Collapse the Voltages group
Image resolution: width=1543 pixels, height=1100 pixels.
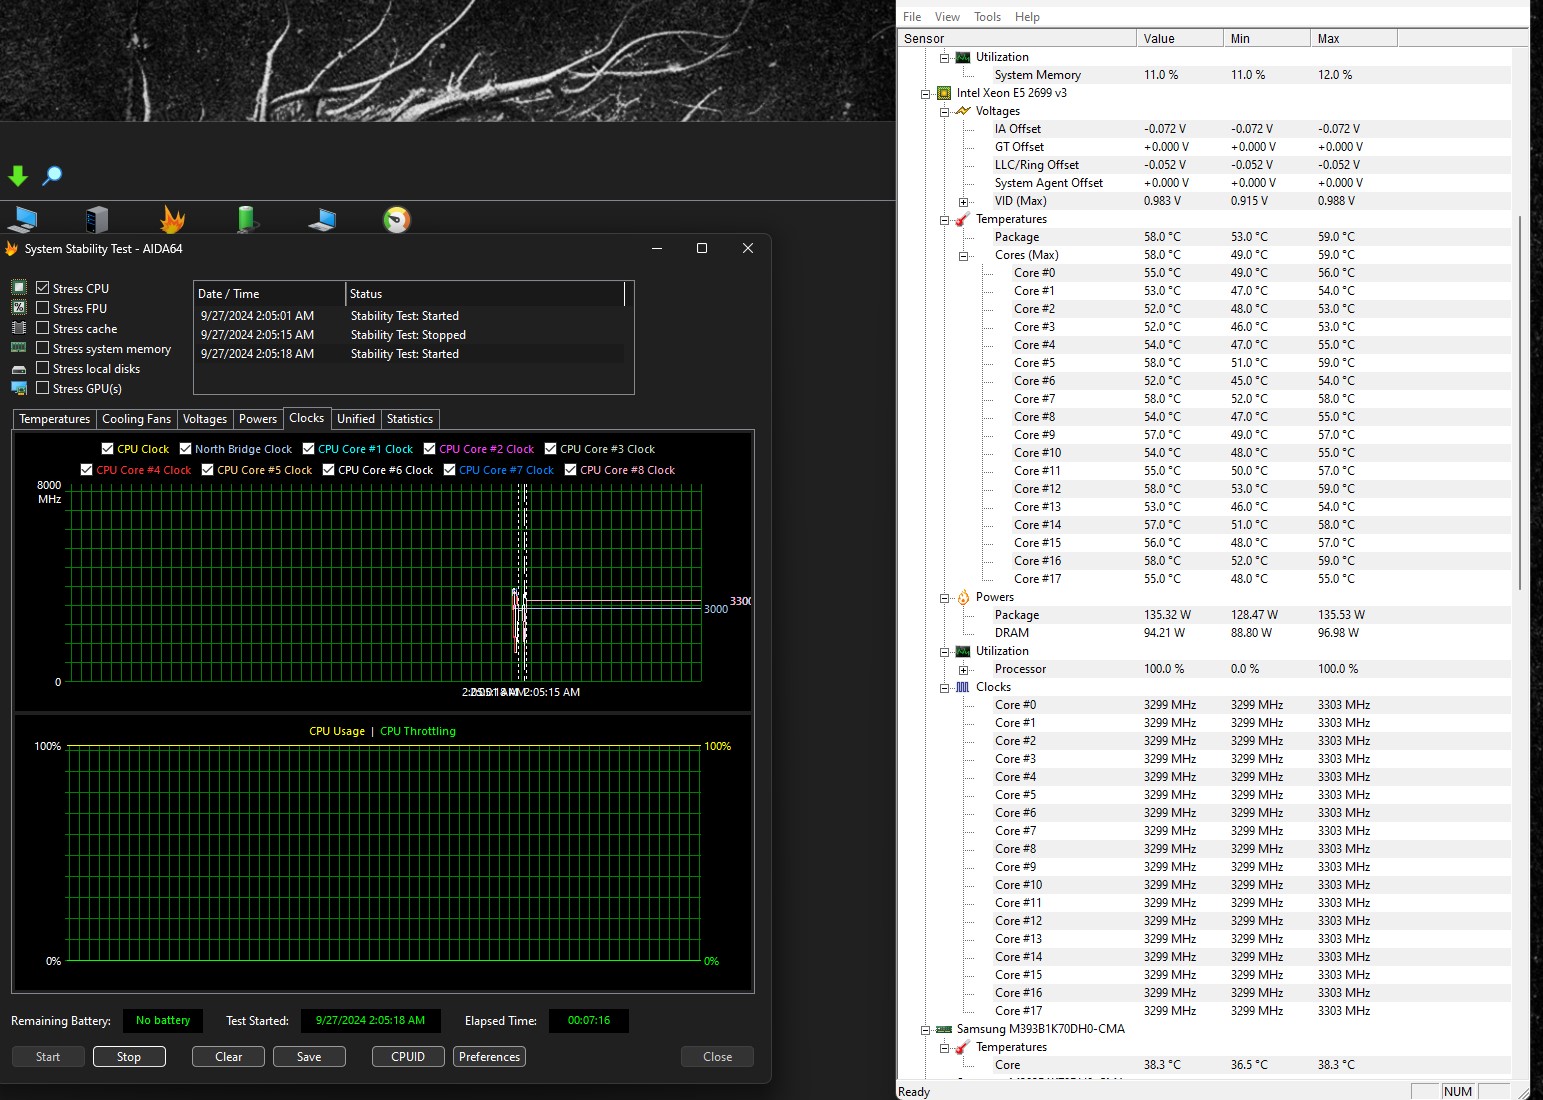(944, 112)
